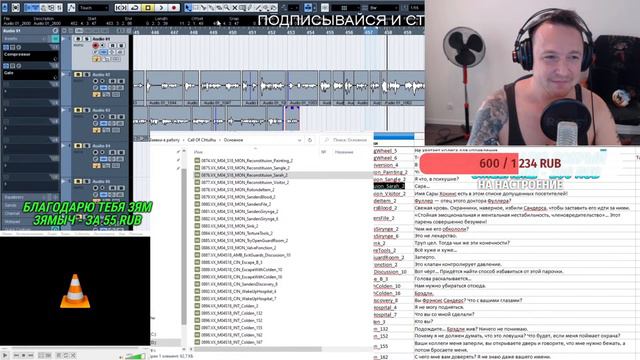This screenshot has height=360, width=640.
Task: Click the yellow lock icon on Audio 04
Action: pyautogui.click(x=96, y=165)
